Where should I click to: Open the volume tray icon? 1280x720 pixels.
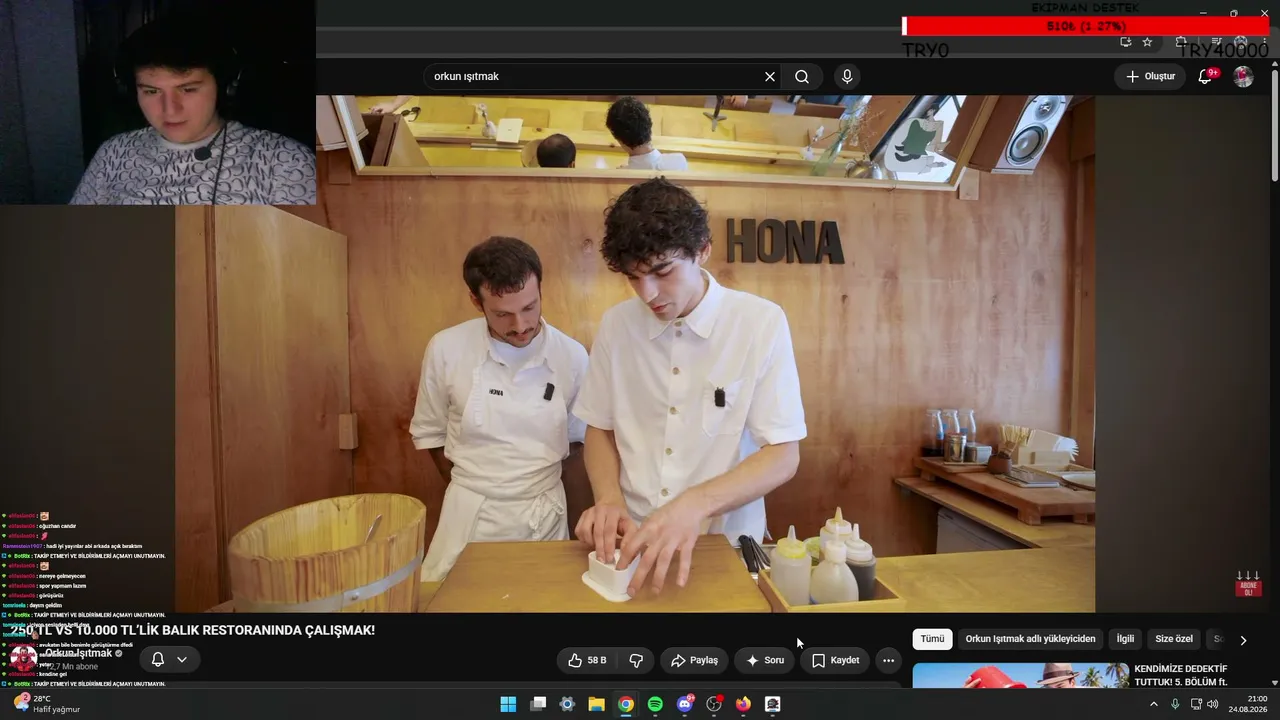point(1213,704)
